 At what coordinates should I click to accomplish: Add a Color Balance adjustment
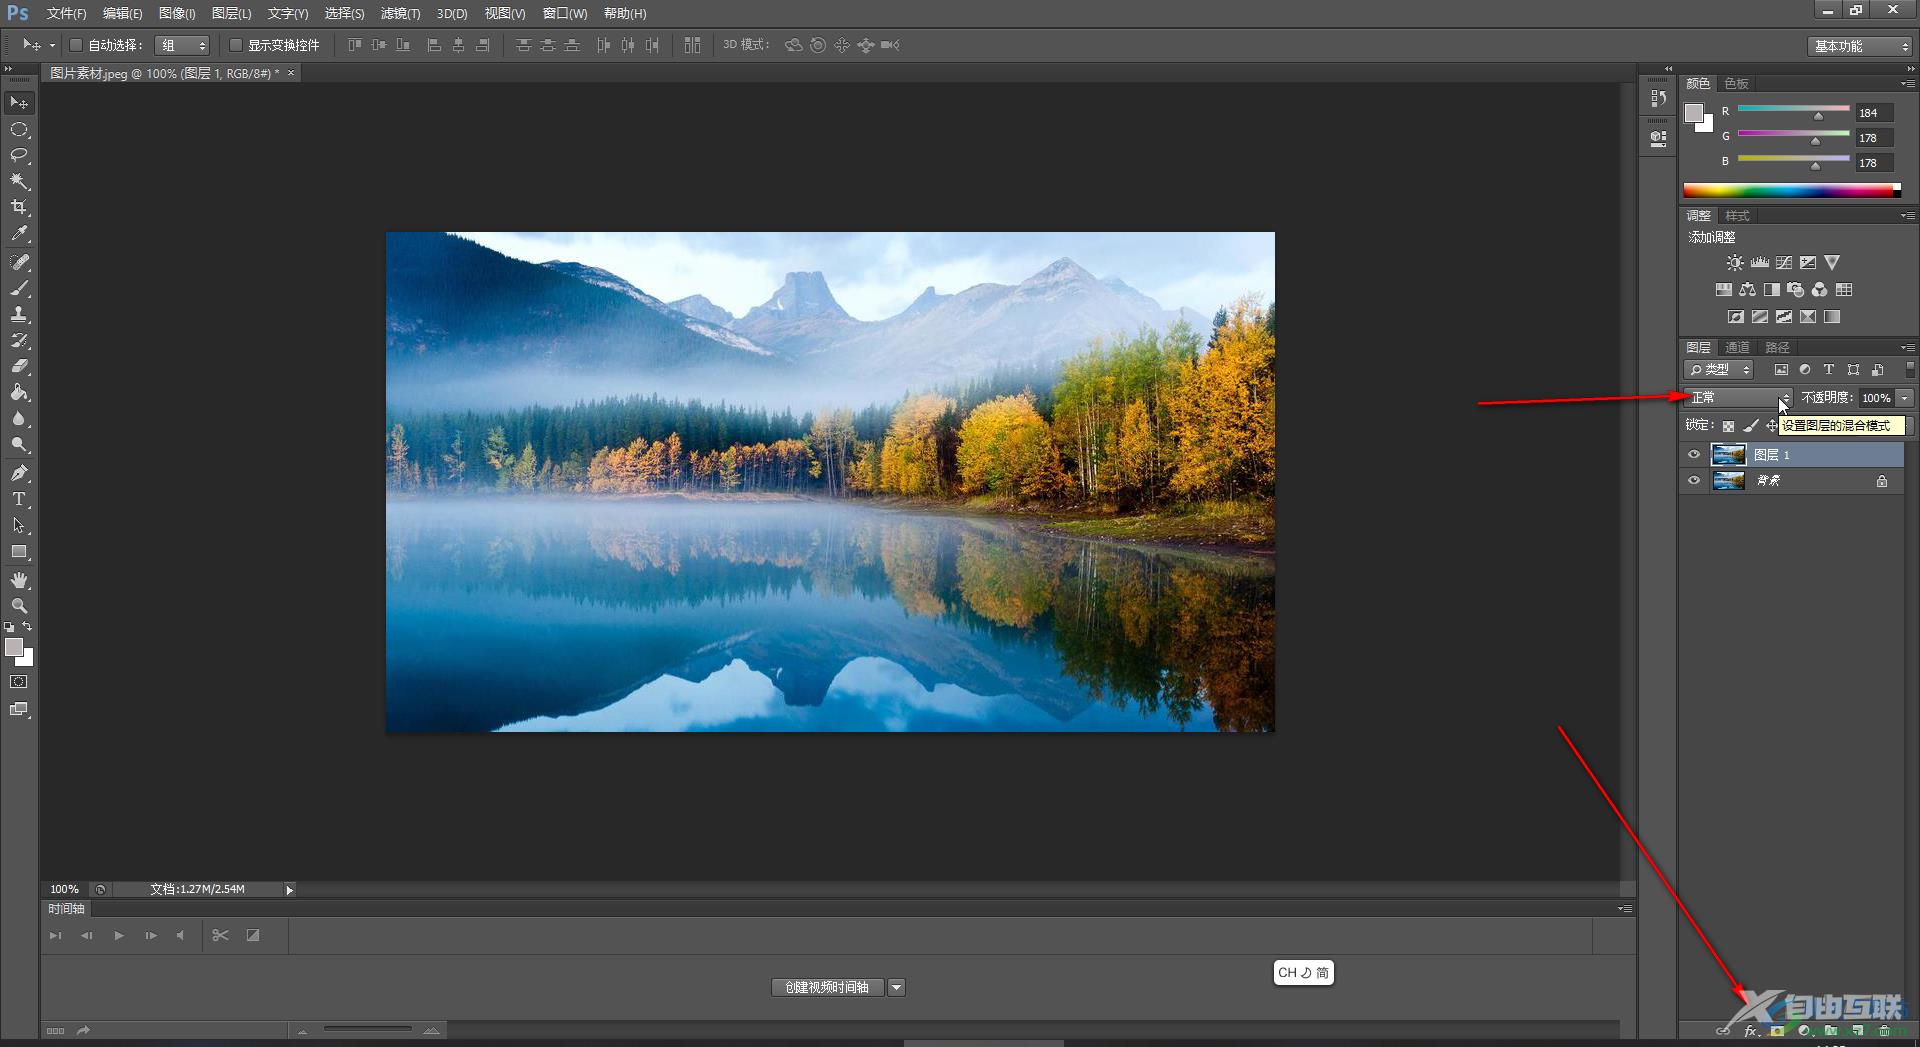point(1747,290)
